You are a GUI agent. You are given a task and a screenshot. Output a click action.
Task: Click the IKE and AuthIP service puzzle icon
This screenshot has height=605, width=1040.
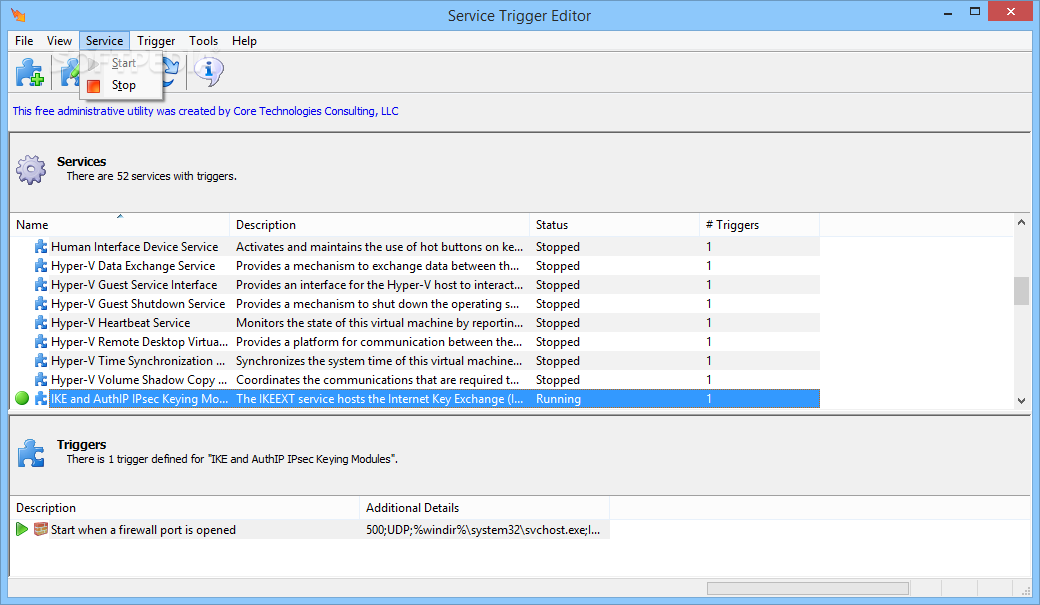click(x=40, y=399)
